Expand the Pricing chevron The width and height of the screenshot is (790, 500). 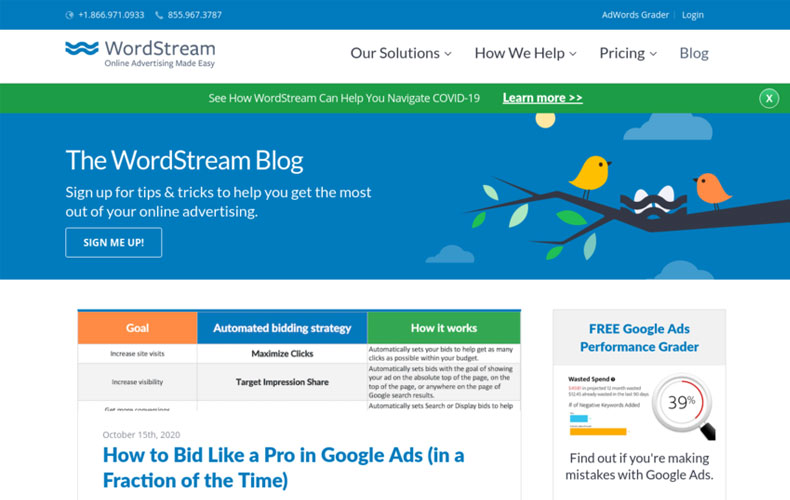pos(653,54)
